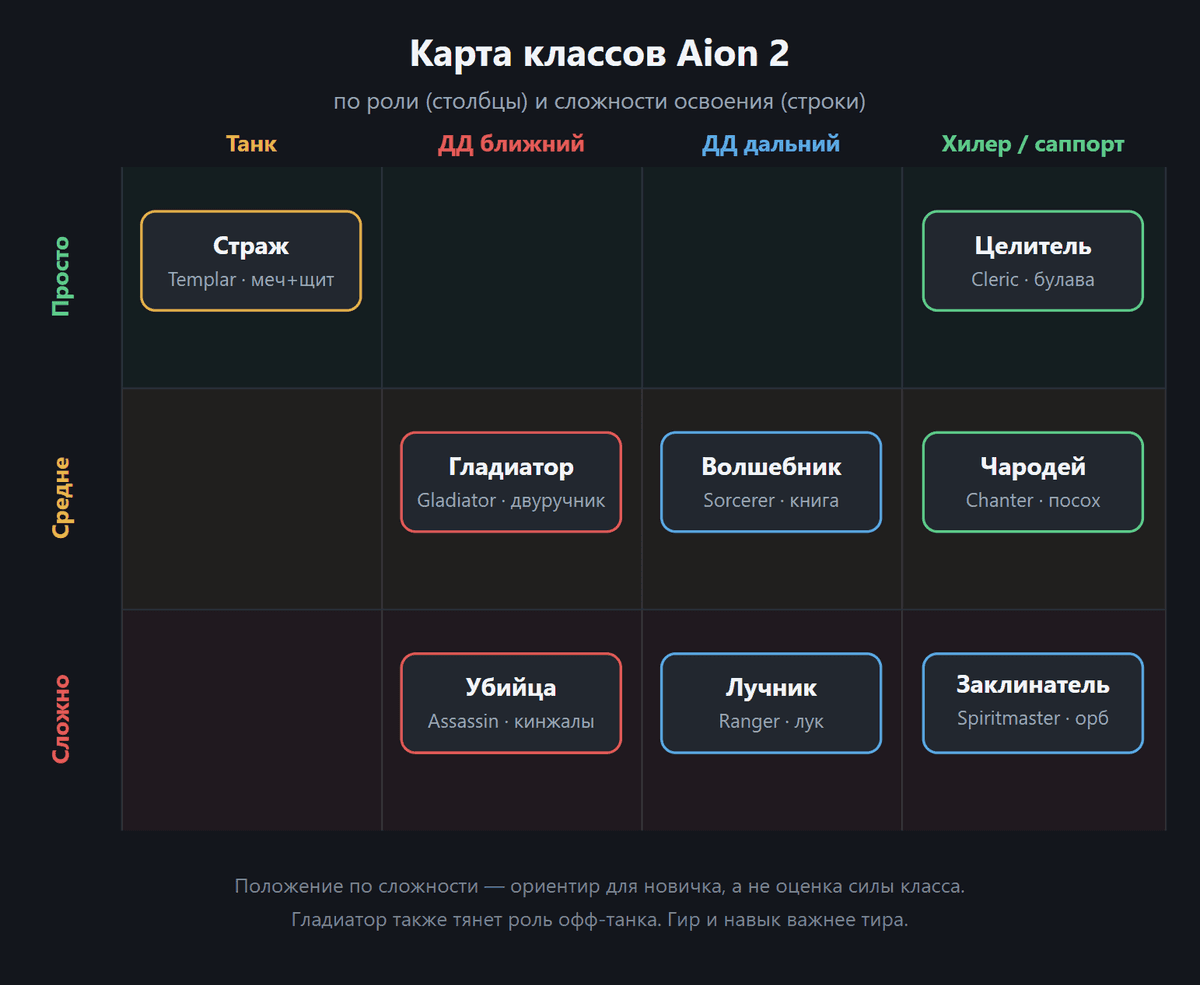Select the Средне row label
The height and width of the screenshot is (985, 1200).
(61, 498)
